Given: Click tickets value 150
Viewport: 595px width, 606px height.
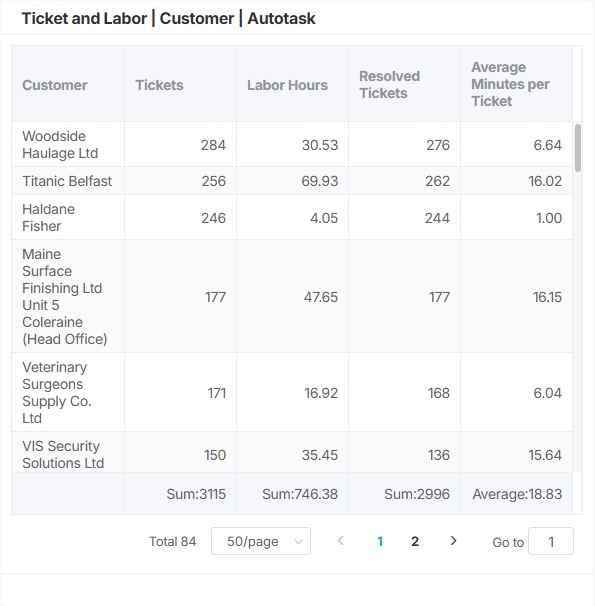Looking at the screenshot, I should pyautogui.click(x=215, y=455).
